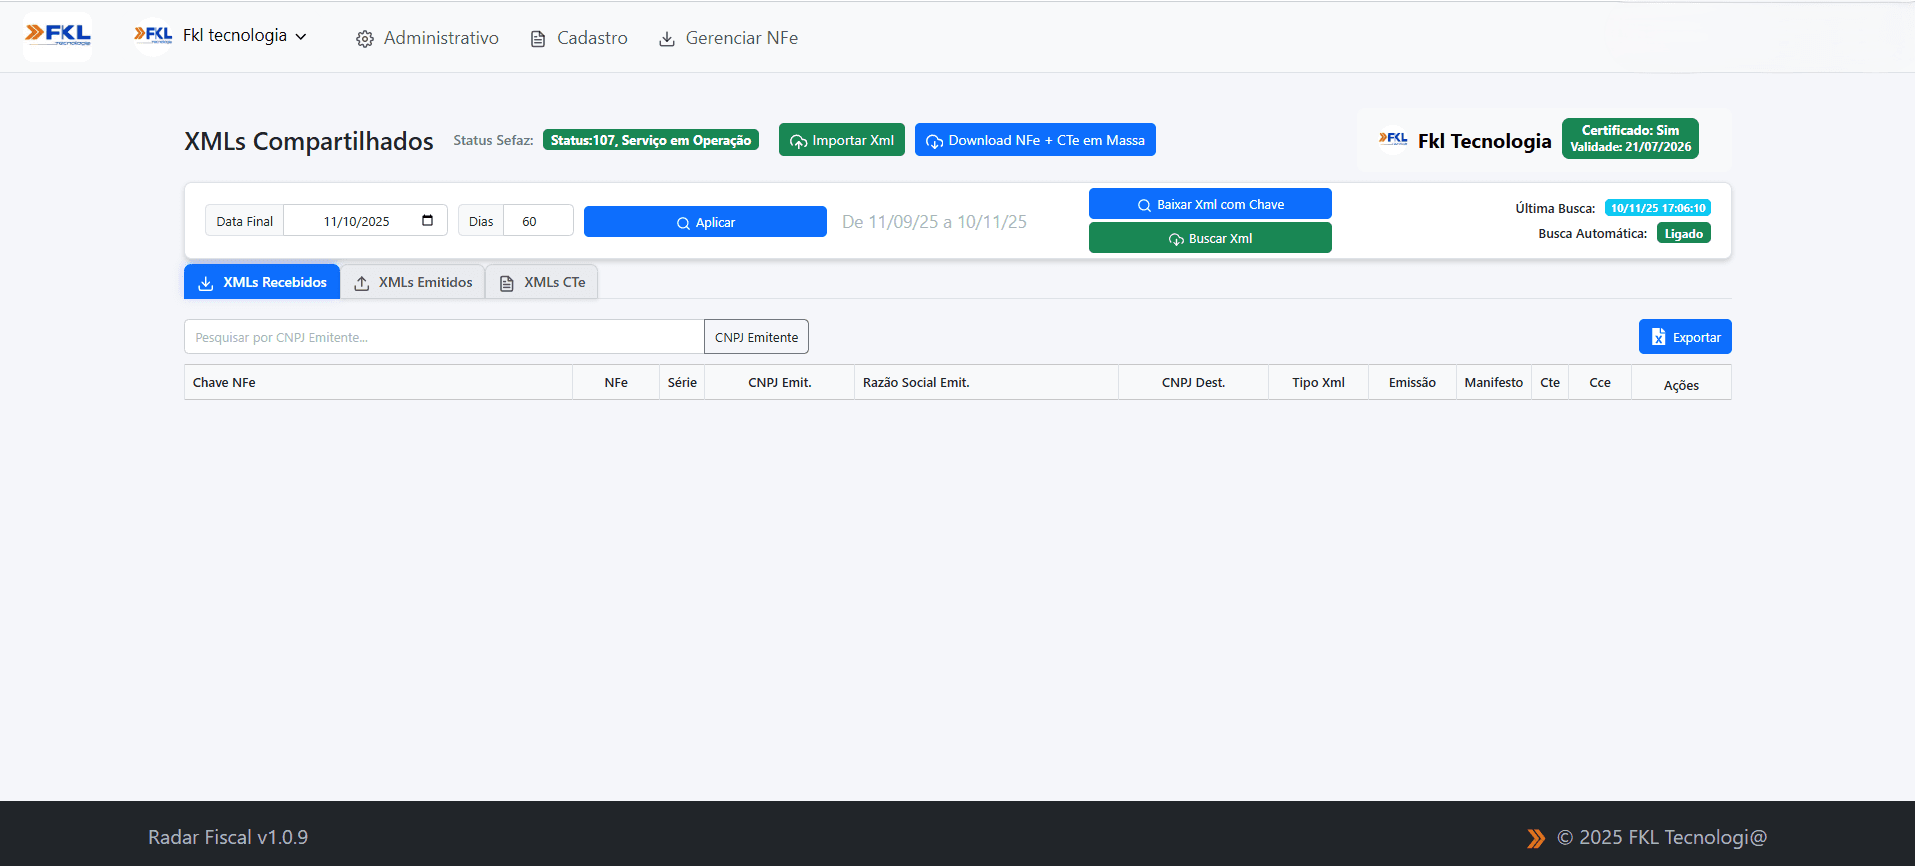Open the calendar picker icon in Data Final
This screenshot has height=866, width=1915.
[428, 221]
